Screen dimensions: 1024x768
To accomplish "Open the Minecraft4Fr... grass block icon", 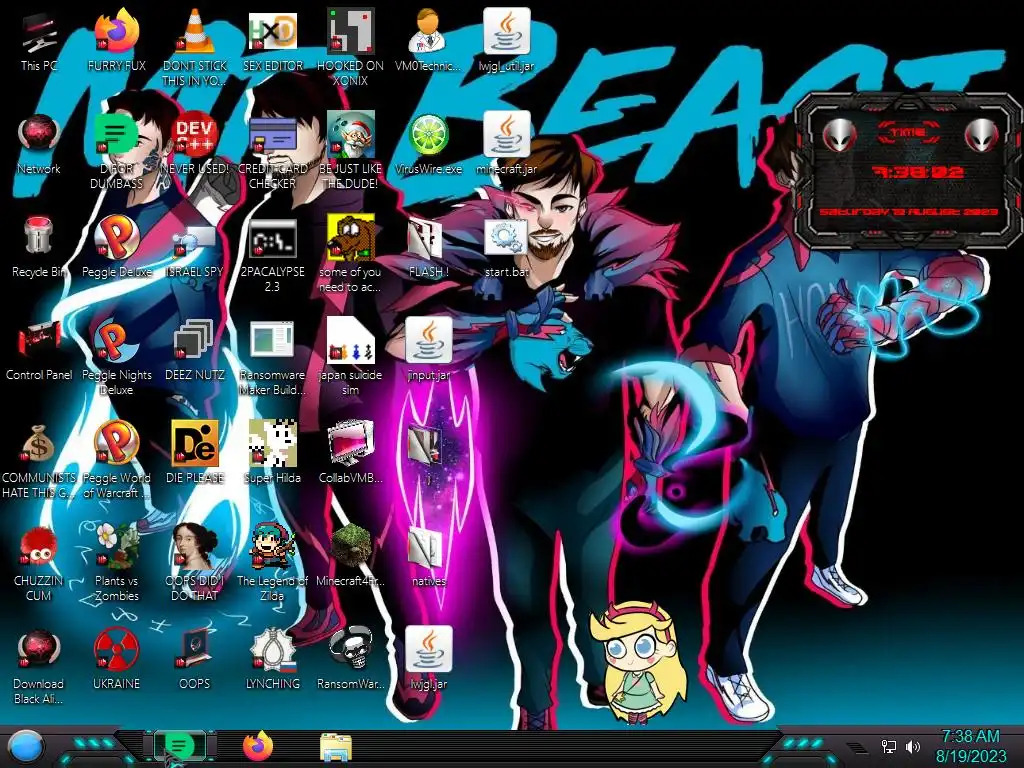I will coord(350,557).
